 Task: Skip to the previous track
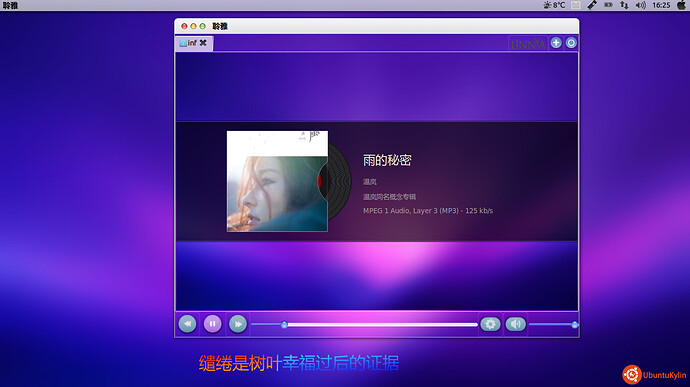[187, 324]
